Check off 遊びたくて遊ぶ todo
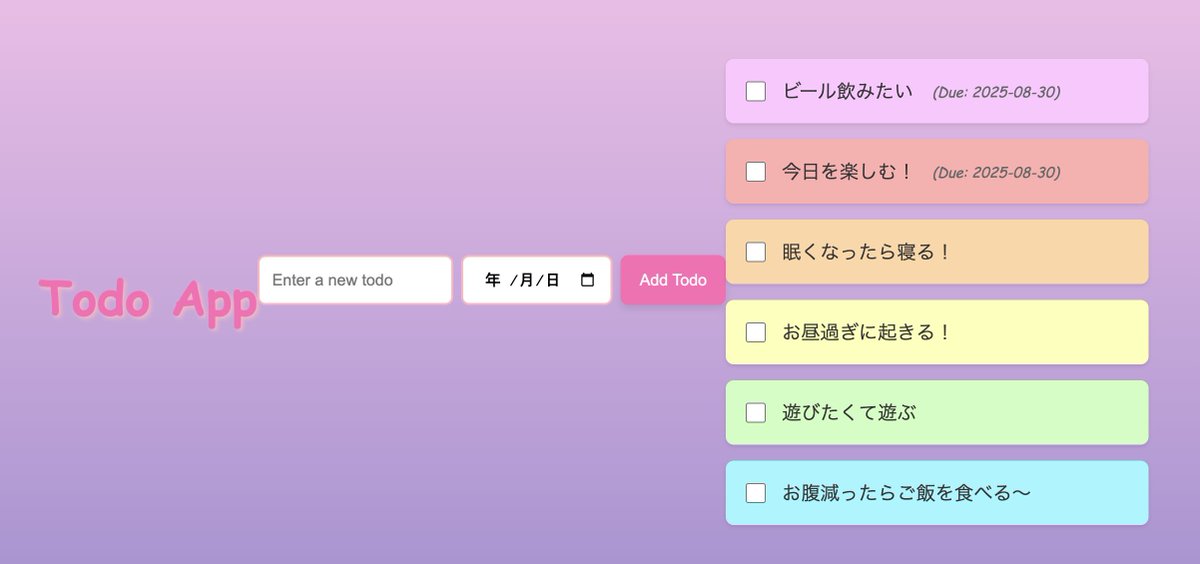The height and width of the screenshot is (564, 1200). 756,412
